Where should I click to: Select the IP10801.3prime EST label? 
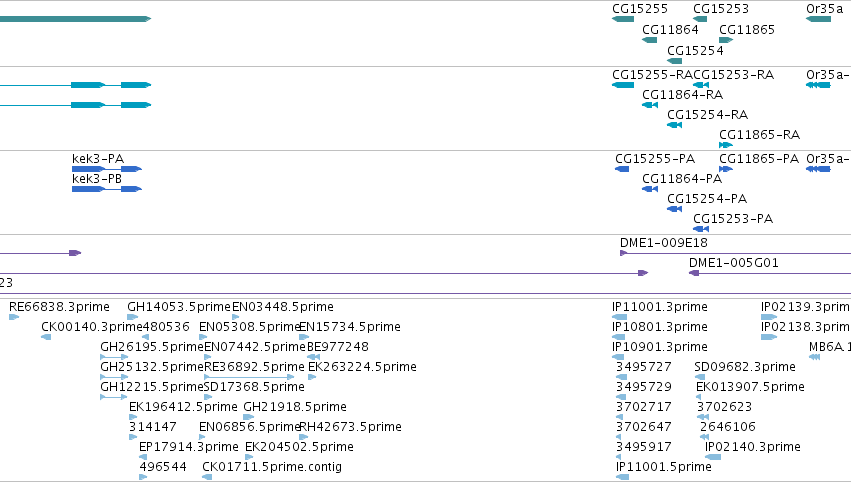(x=660, y=327)
